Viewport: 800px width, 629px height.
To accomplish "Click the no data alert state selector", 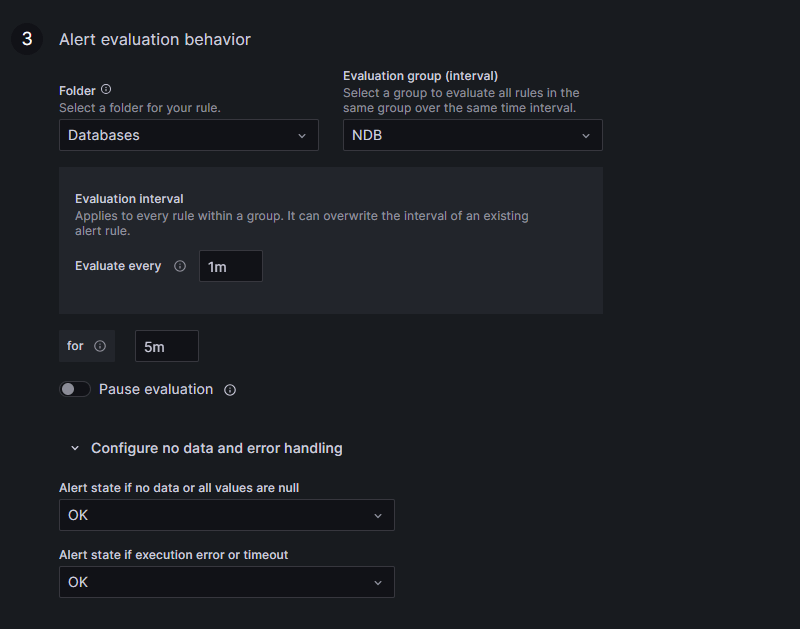I will click(x=226, y=515).
